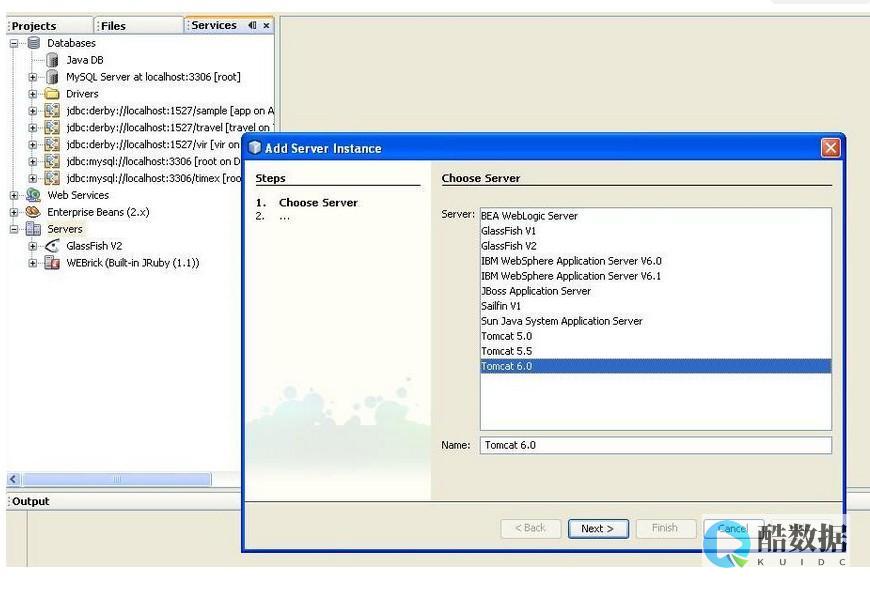Click the Databases node icon
The width and height of the screenshot is (870, 590).
34,43
